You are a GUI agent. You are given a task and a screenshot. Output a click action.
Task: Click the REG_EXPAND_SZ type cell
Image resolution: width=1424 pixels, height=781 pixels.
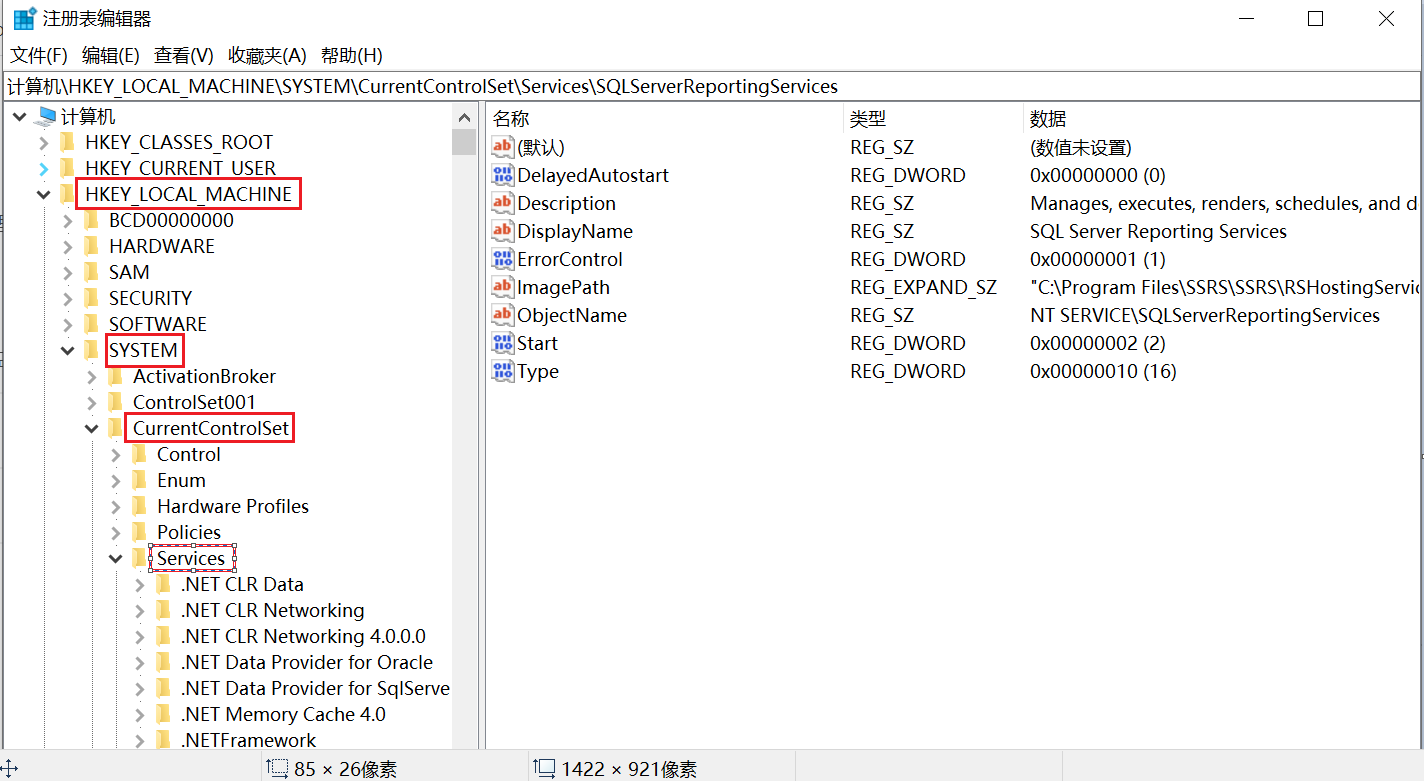point(923,287)
